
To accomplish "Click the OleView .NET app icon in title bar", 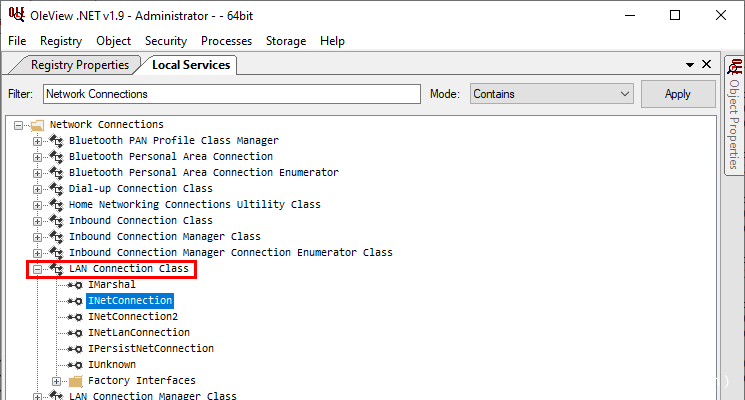I will click(16, 15).
